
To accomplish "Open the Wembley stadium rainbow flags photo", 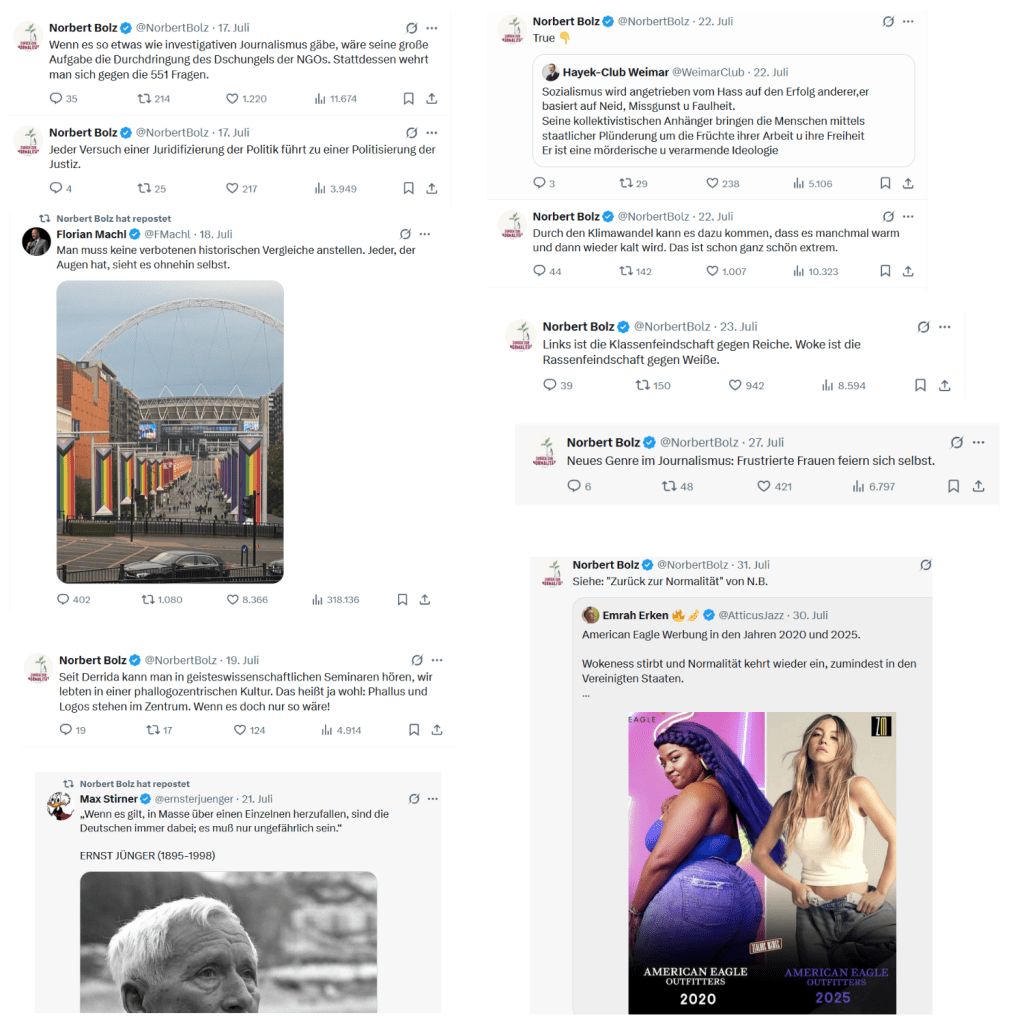I will click(170, 432).
